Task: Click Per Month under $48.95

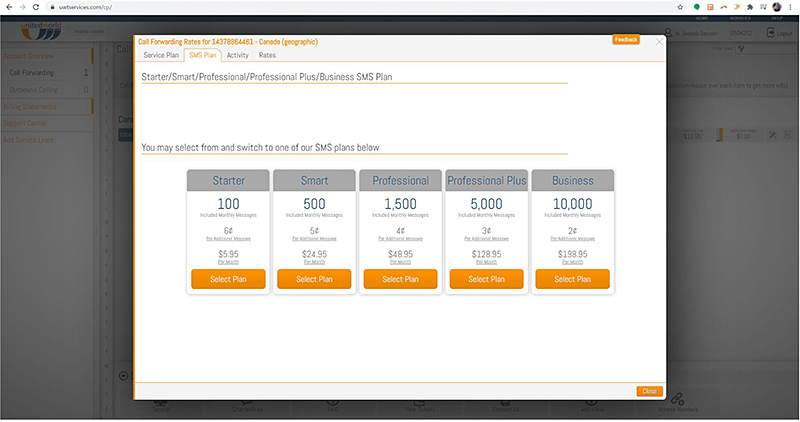Action: (x=401, y=262)
